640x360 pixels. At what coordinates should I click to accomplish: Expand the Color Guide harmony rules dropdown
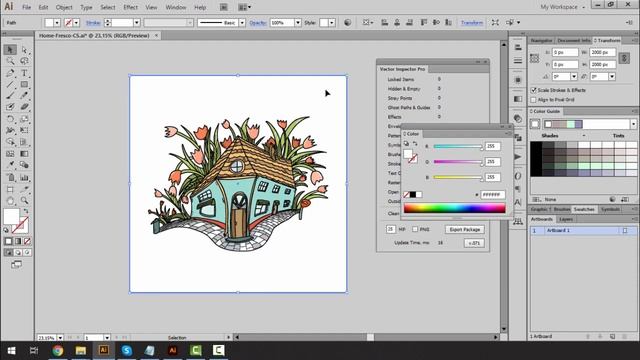(633, 124)
